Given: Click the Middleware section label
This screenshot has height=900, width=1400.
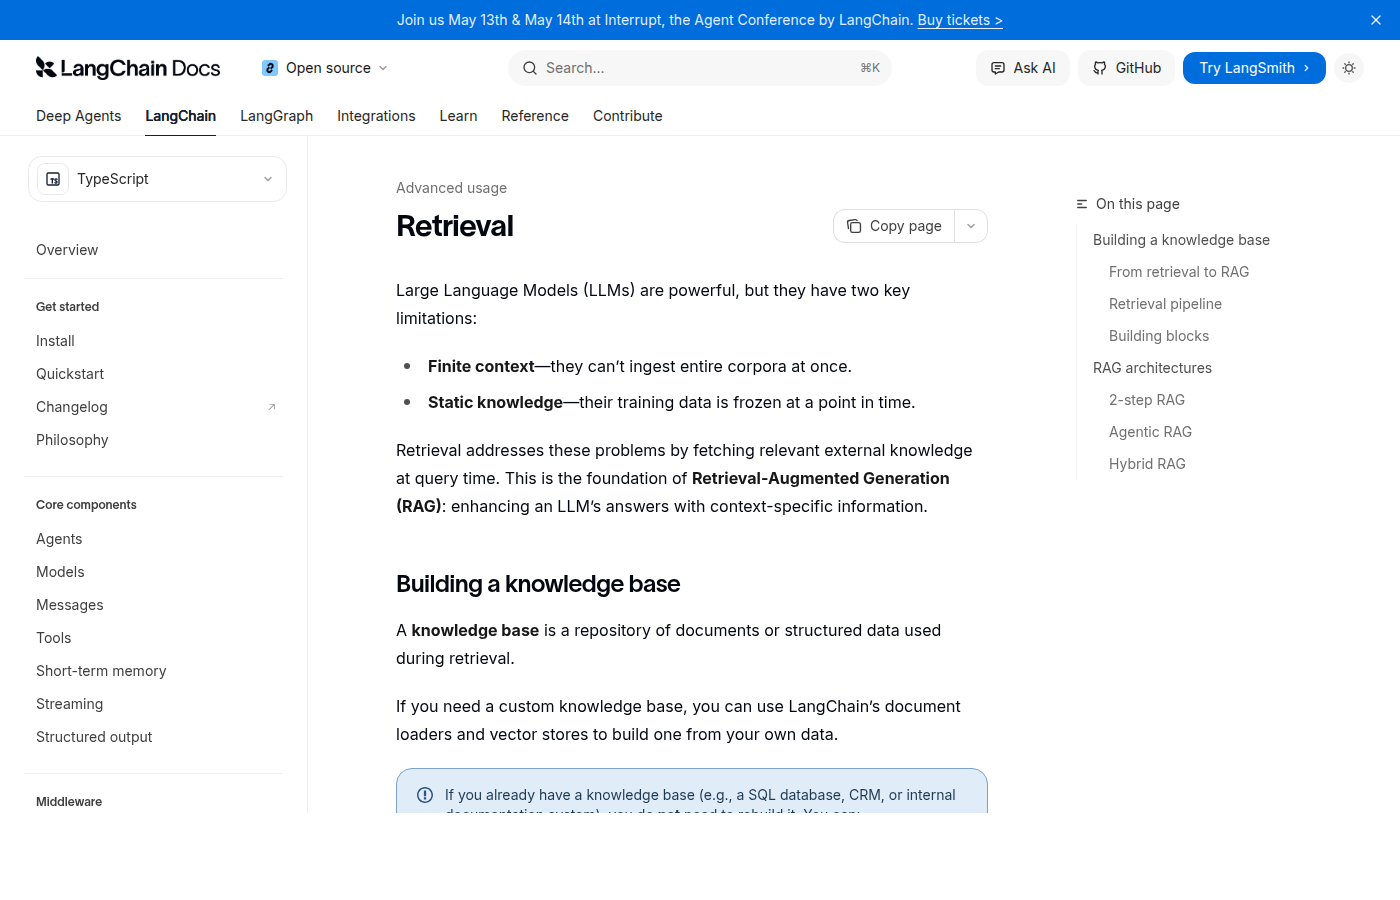Looking at the screenshot, I should 69,802.
